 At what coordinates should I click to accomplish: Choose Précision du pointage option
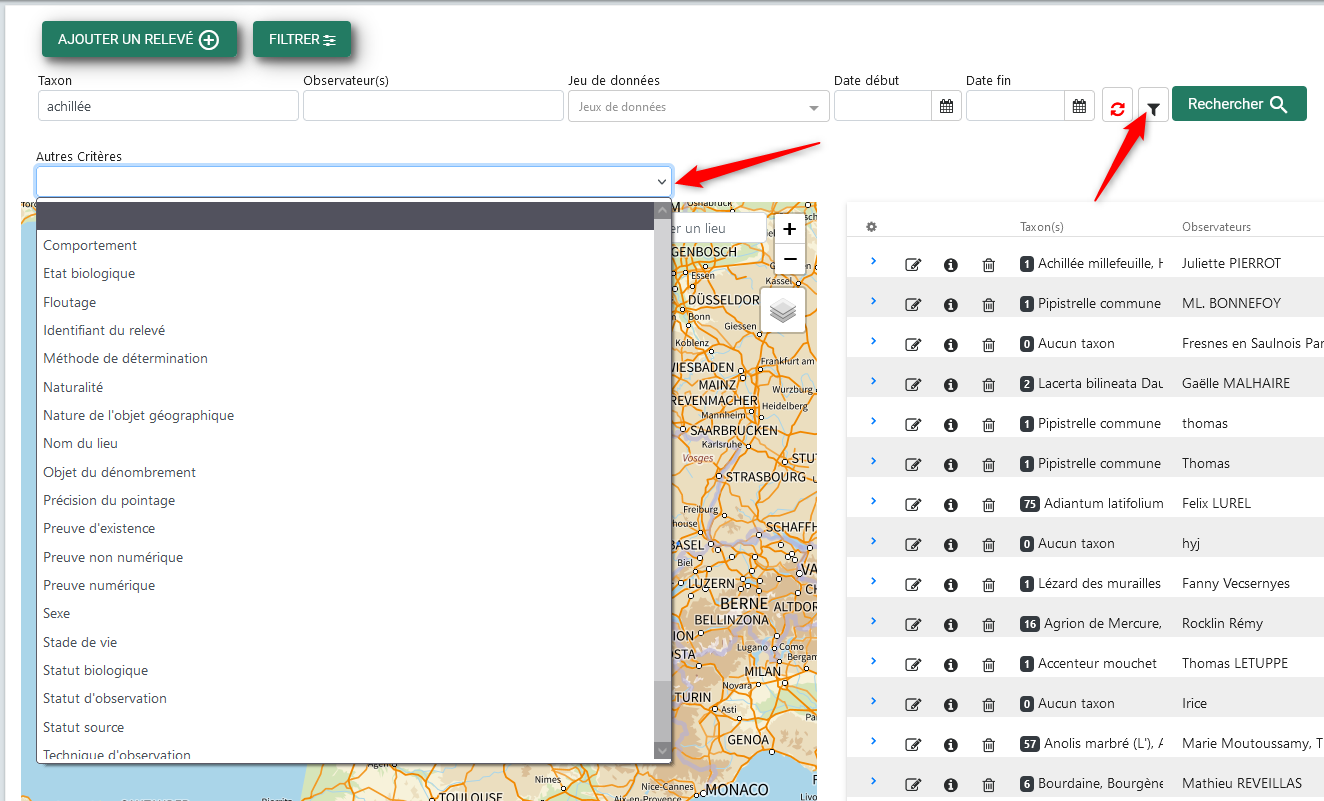click(x=346, y=500)
